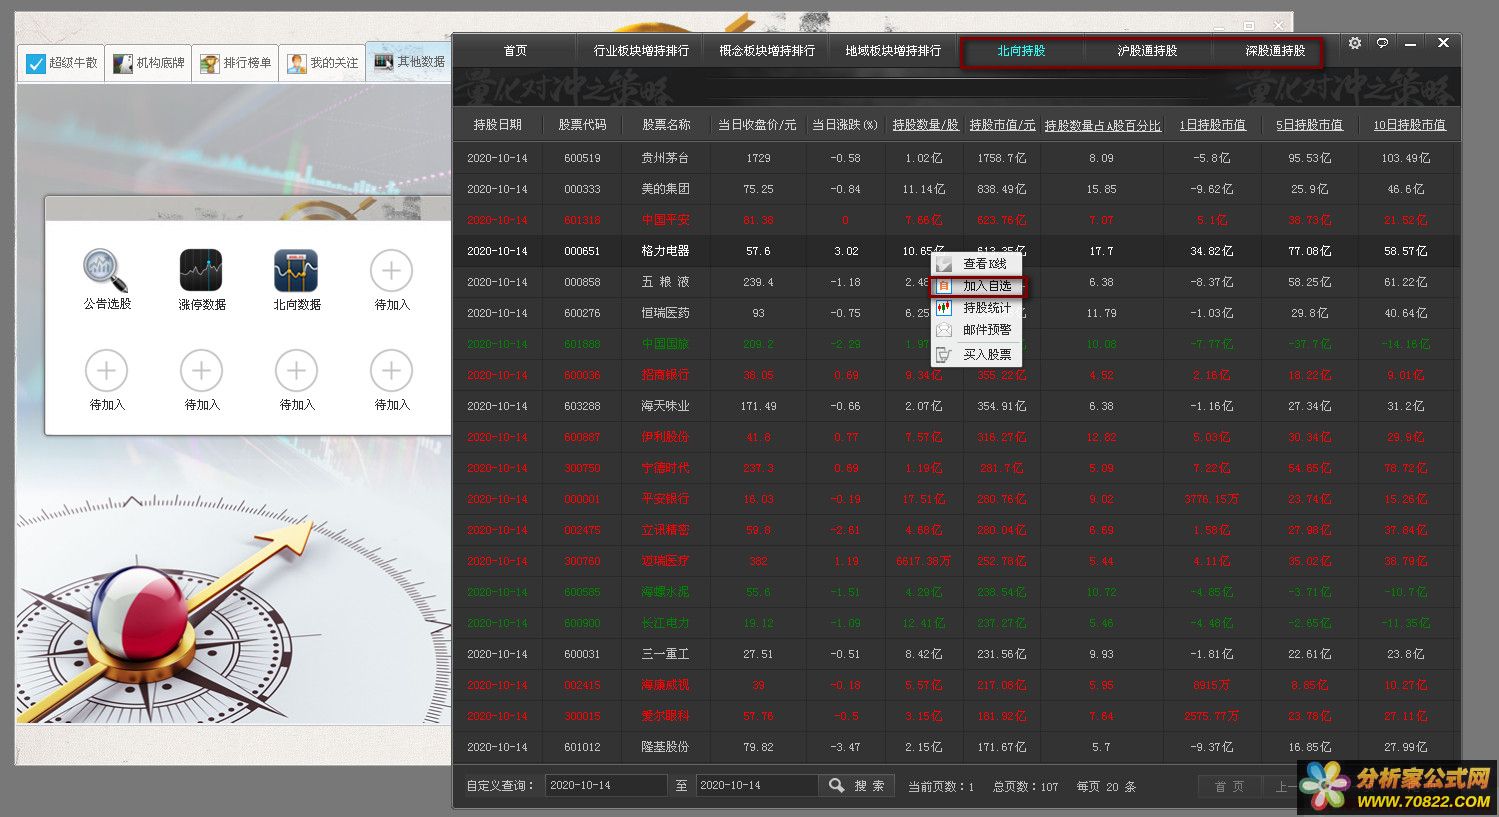Click the 其他数据 tab icon
Image resolution: width=1499 pixels, height=817 pixels.
[x=383, y=62]
